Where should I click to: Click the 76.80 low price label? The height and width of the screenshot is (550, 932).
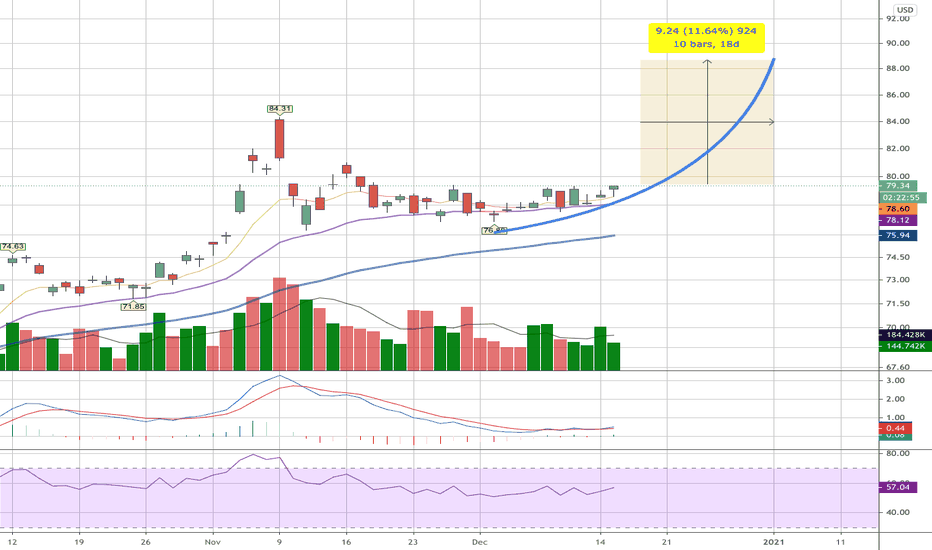tap(495, 230)
